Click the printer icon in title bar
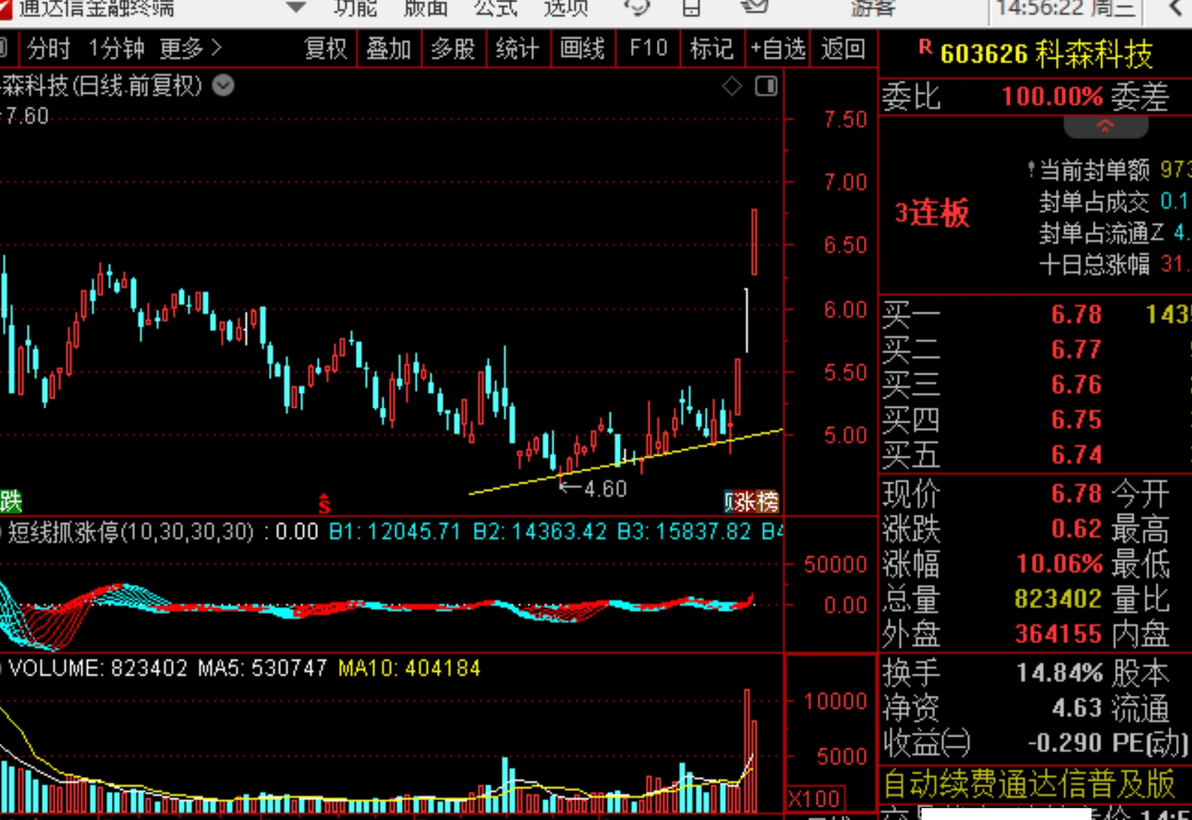The image size is (1192, 820). point(691,8)
